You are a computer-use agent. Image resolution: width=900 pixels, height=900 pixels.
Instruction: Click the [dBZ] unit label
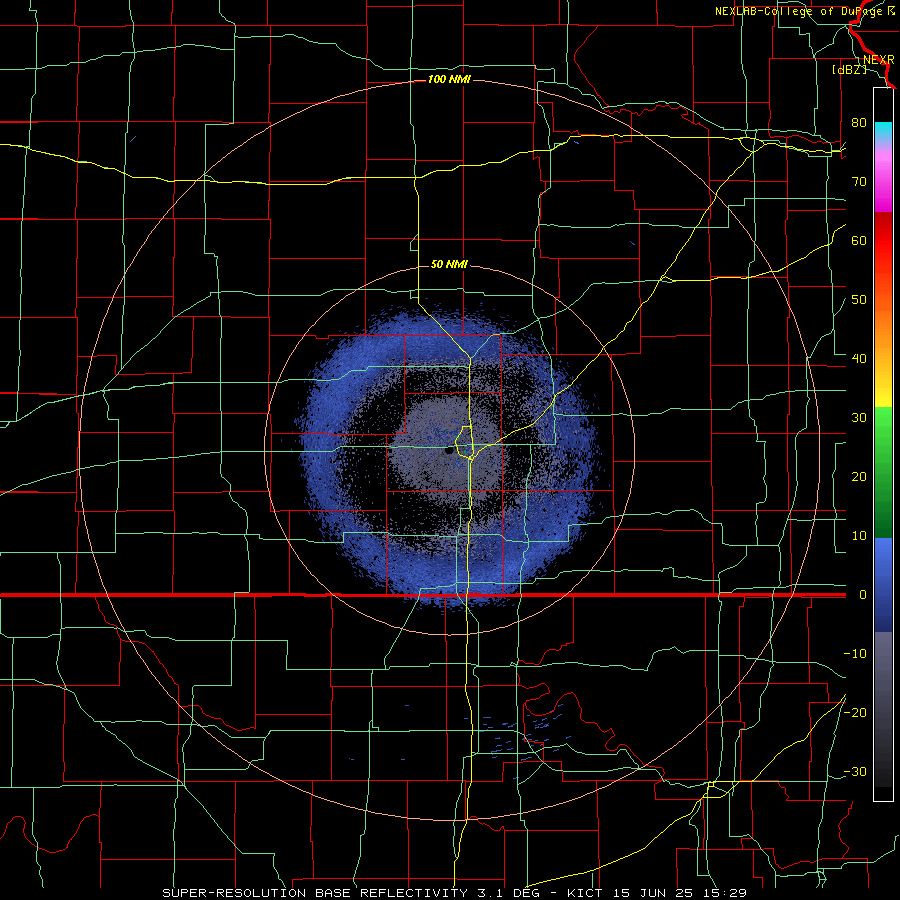coord(849,70)
